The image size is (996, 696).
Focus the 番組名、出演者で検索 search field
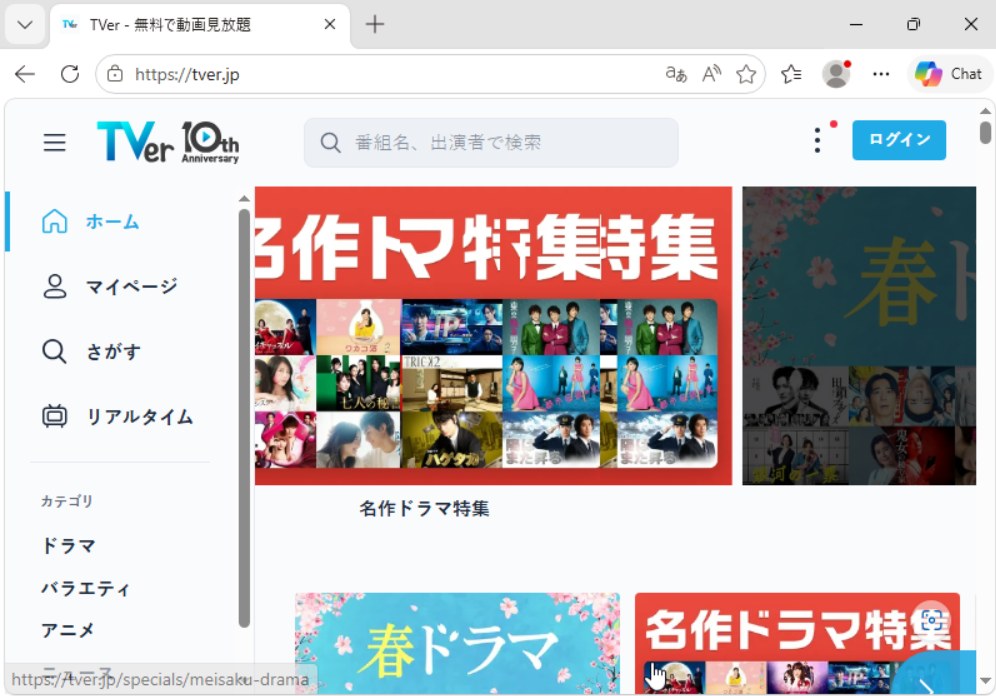click(x=491, y=142)
